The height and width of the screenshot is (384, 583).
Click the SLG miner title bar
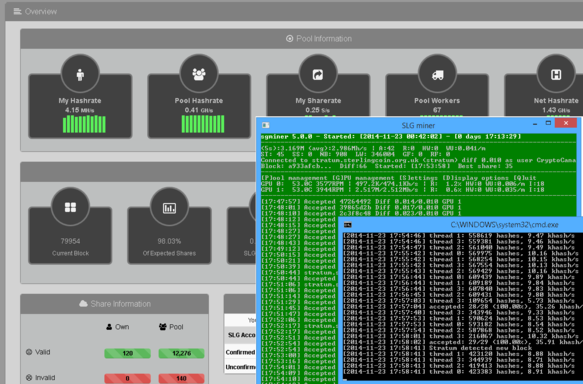click(x=418, y=125)
